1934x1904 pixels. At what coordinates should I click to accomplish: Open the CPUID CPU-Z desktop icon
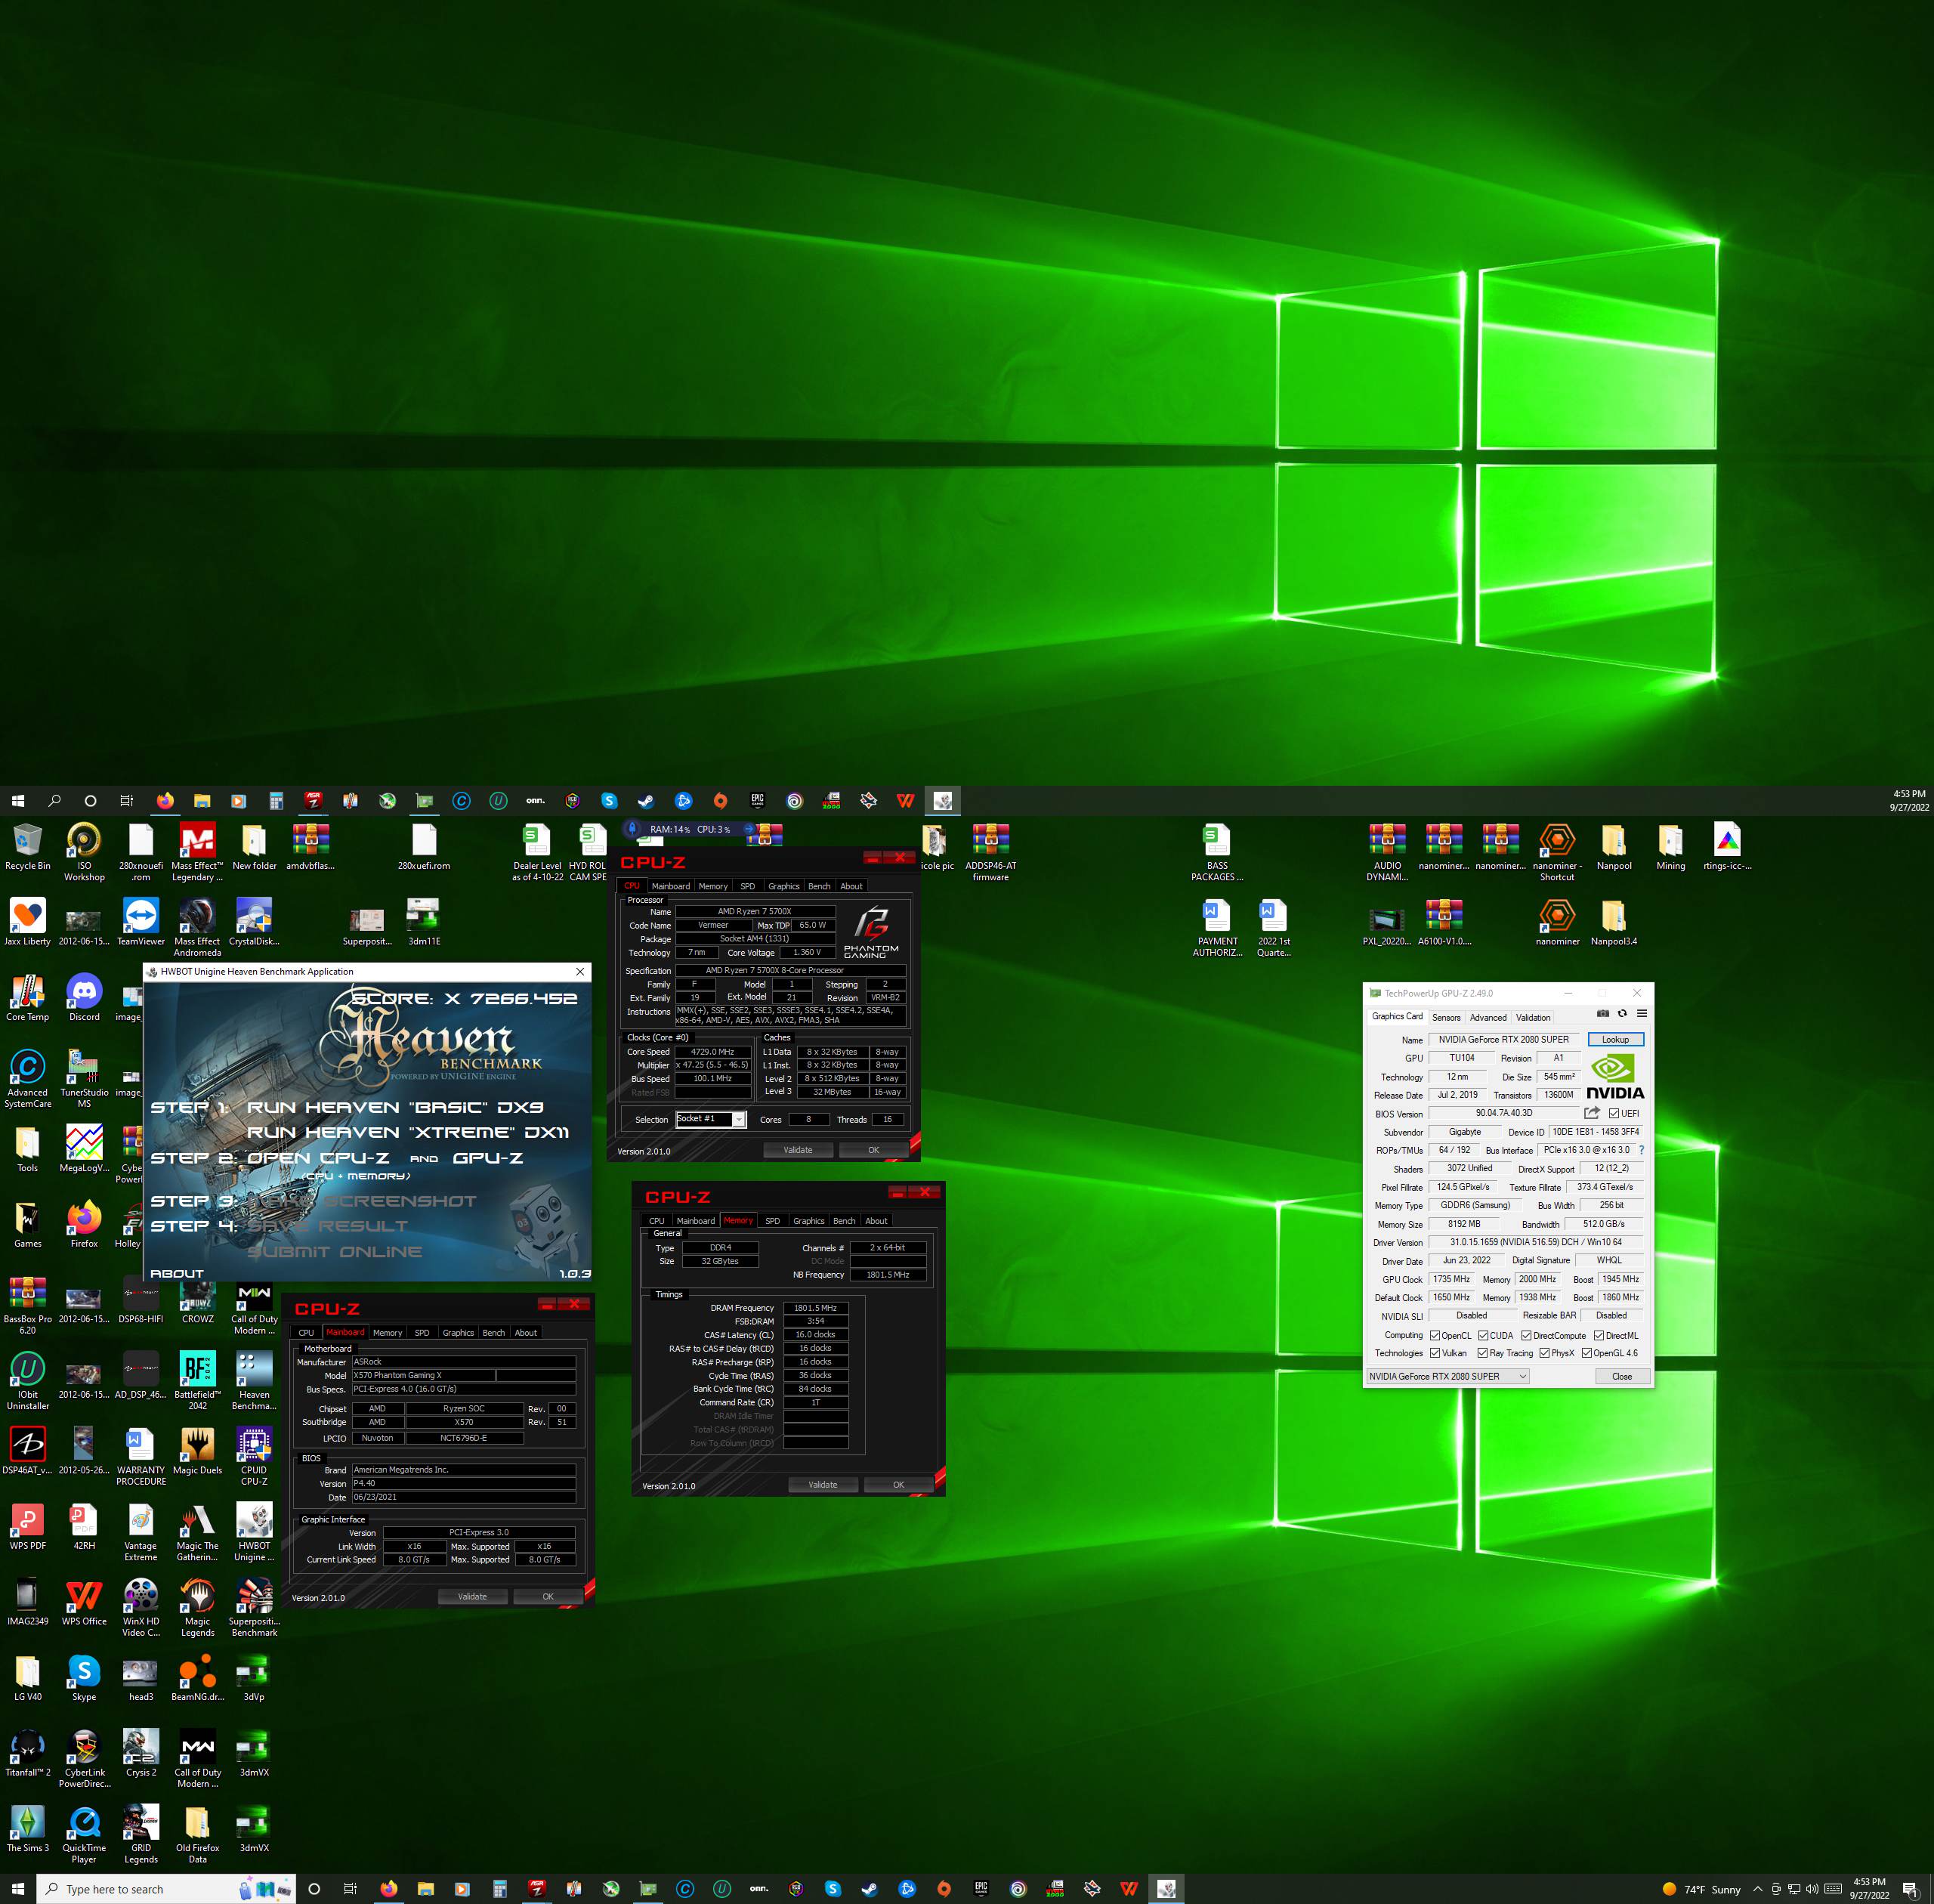[254, 1456]
